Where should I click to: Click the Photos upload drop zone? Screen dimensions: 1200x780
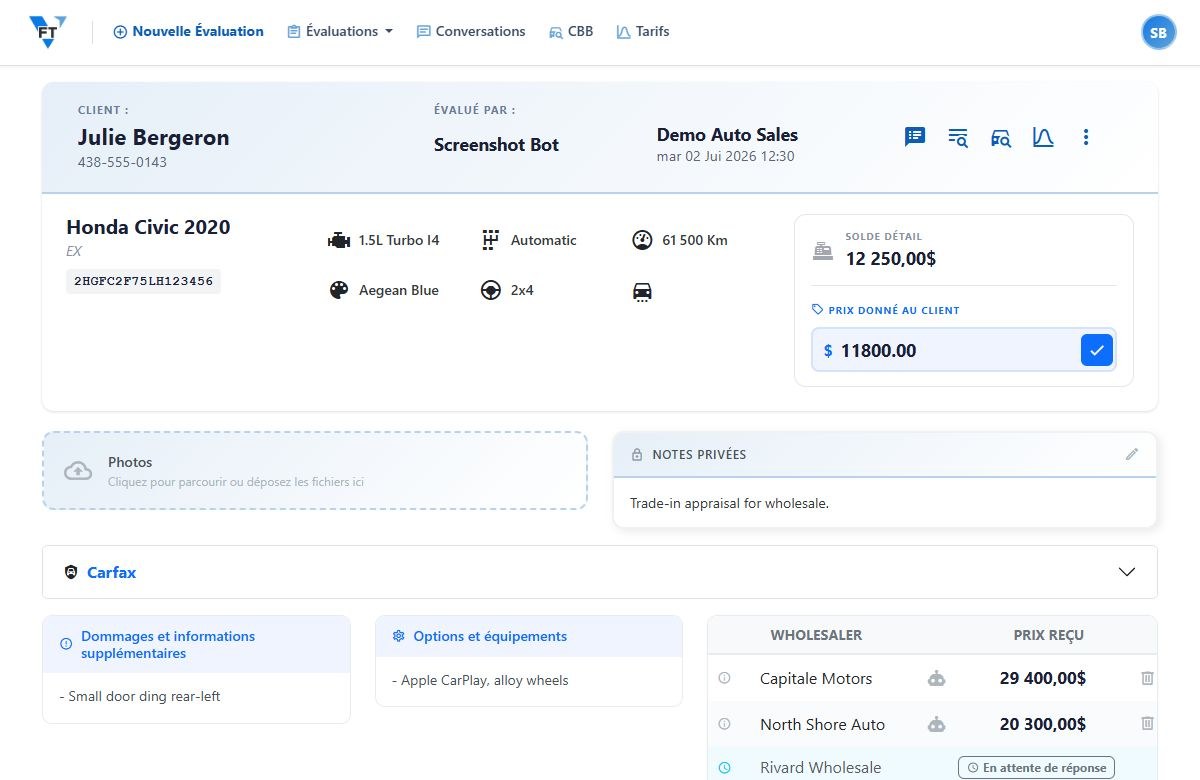[x=314, y=471]
